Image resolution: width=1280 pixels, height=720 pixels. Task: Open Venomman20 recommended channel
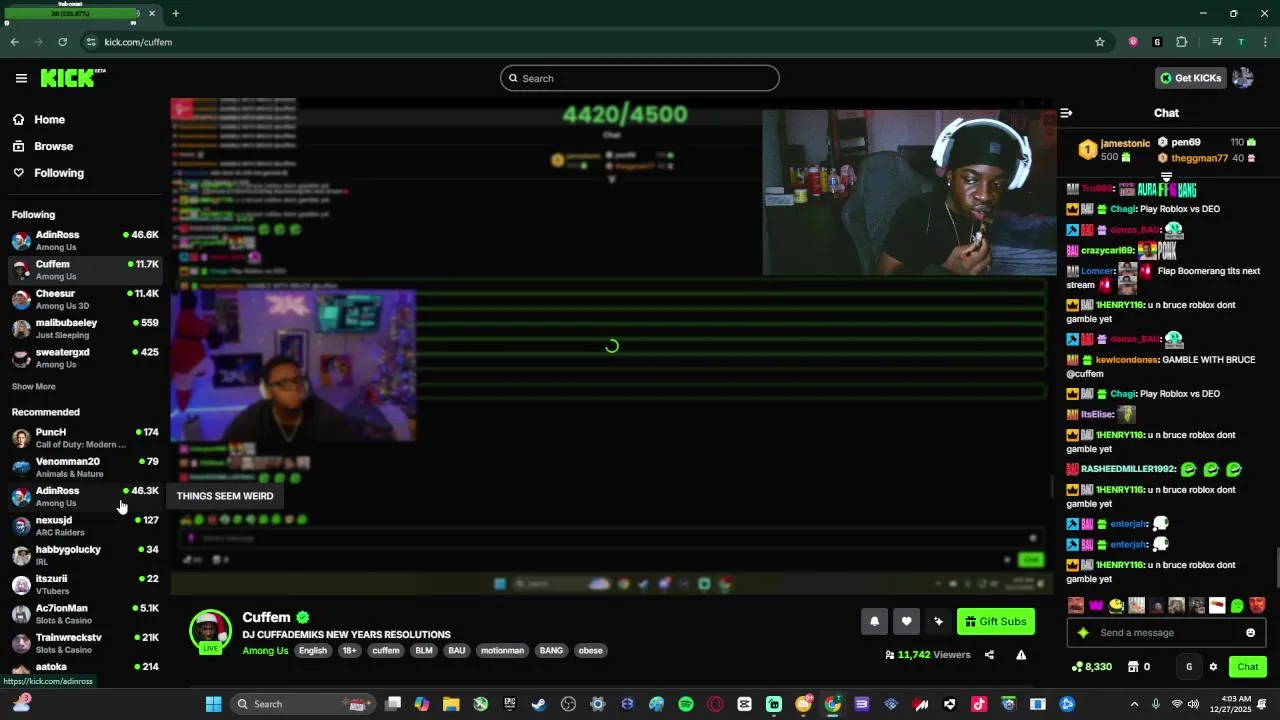[85, 467]
